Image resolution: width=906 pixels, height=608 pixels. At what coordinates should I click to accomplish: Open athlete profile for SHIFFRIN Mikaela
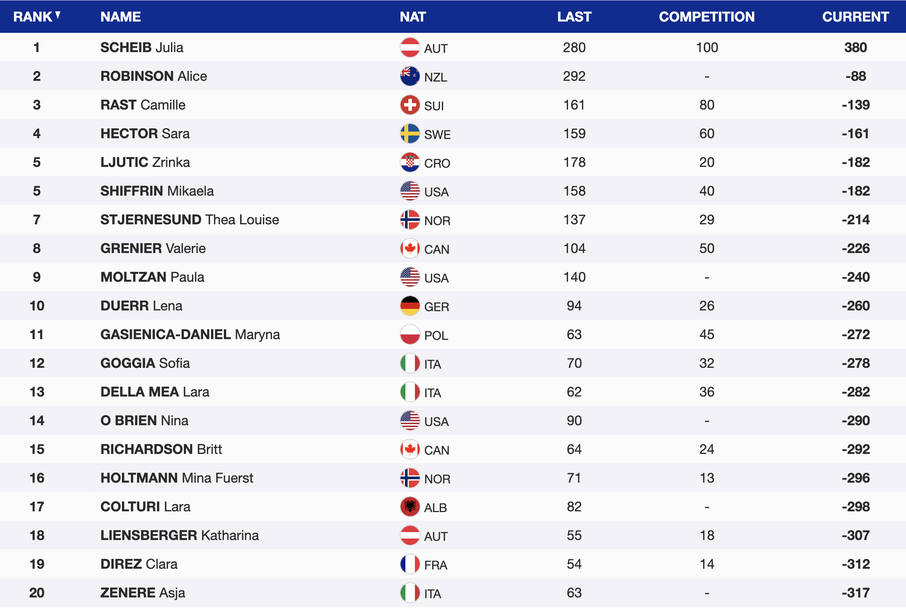157,191
